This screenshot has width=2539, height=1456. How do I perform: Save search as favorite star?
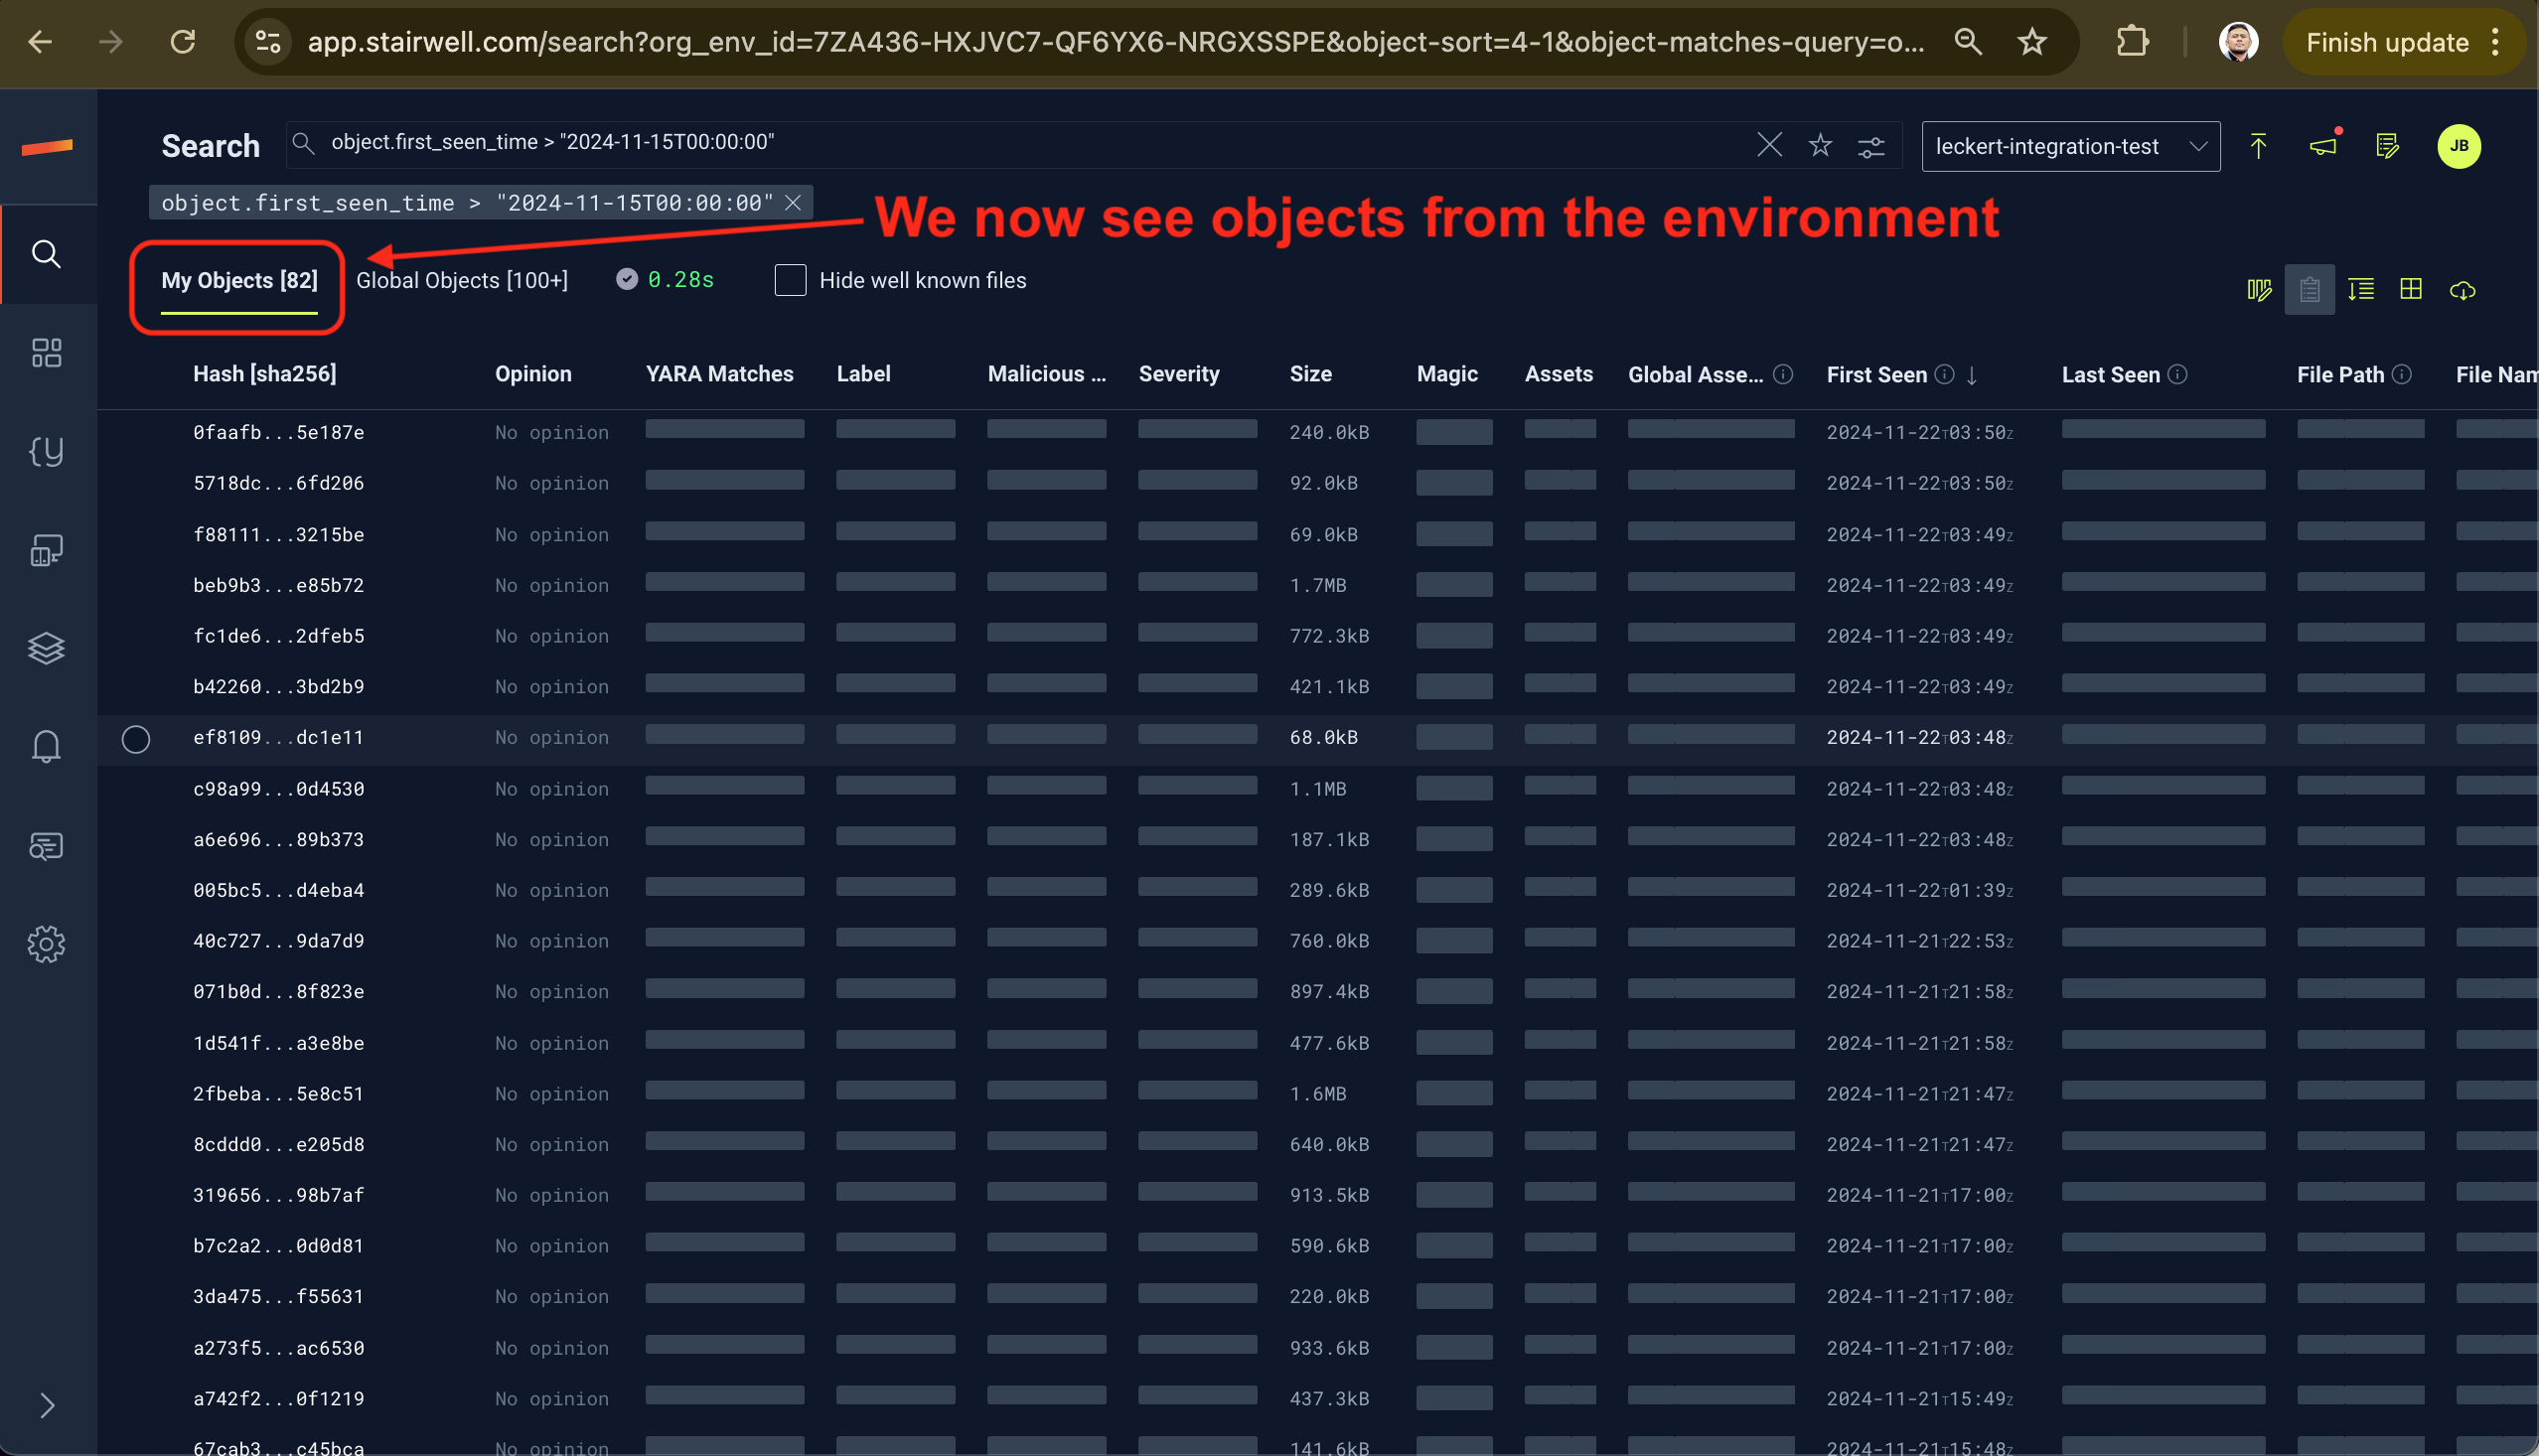[x=1820, y=146]
